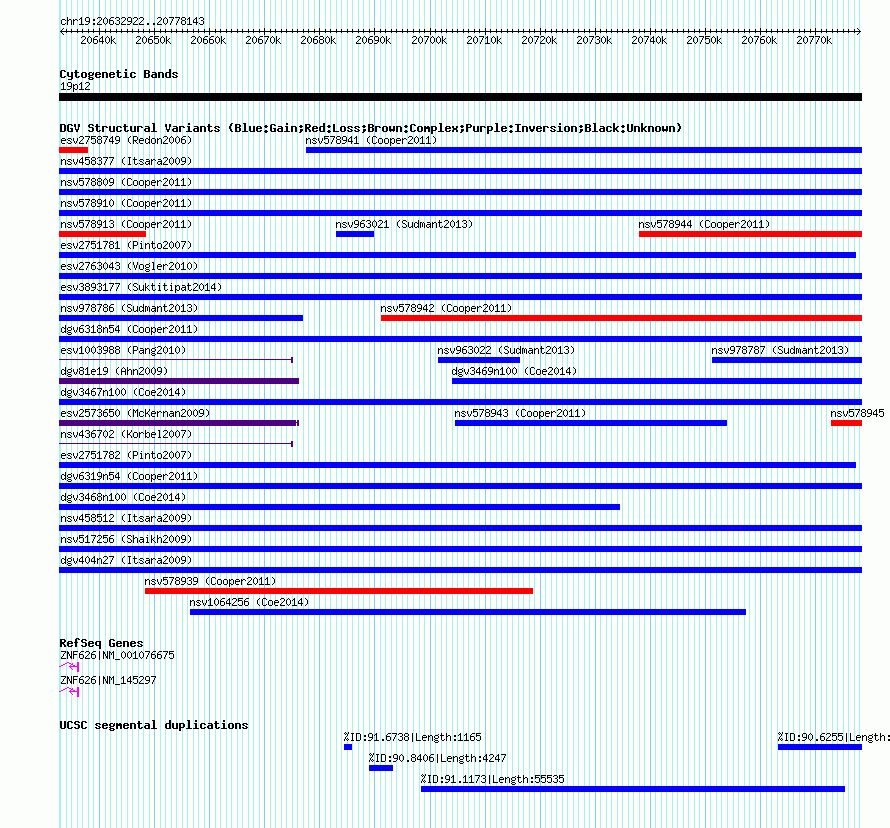The height and width of the screenshot is (828, 890).
Task: Select the blue nsv1064256 (Coe2014) gain bar
Action: [x=468, y=612]
